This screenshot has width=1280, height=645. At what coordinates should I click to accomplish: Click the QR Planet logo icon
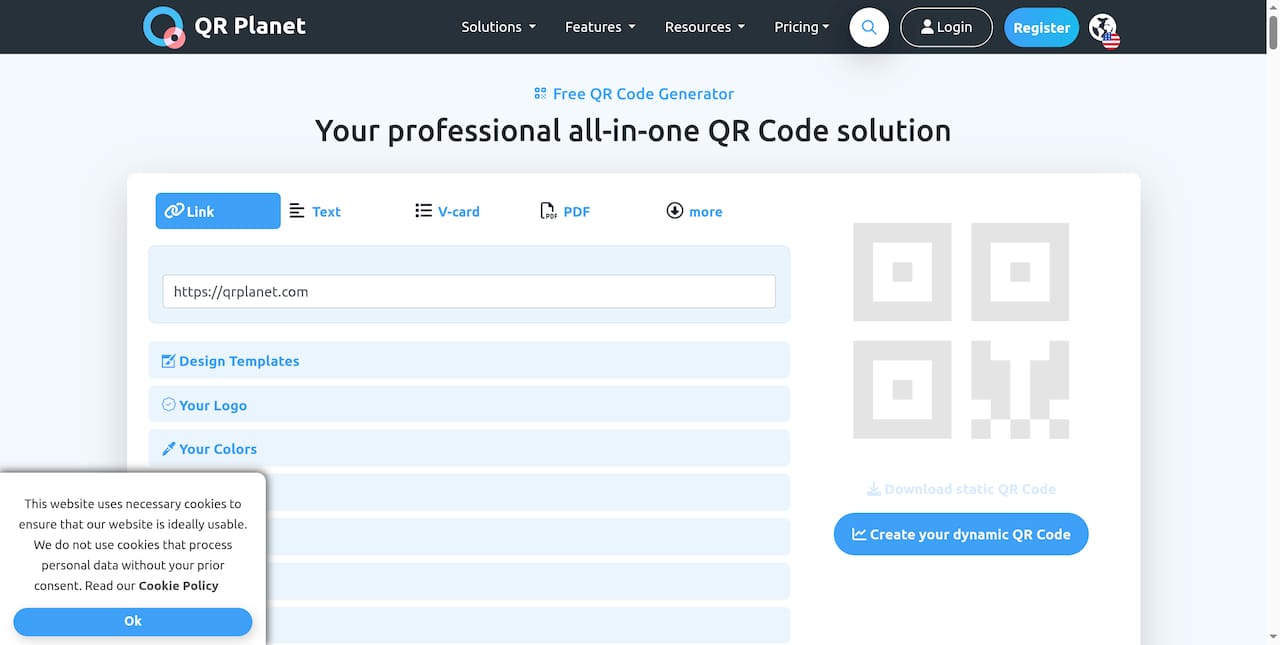163,27
